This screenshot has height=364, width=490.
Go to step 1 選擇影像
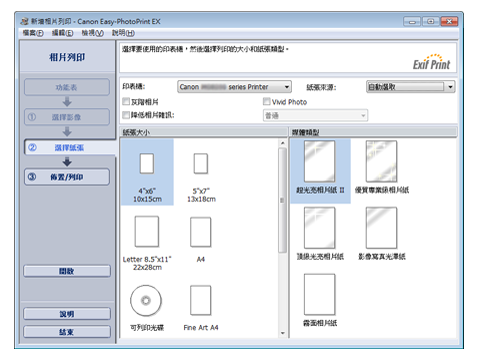tap(67, 117)
